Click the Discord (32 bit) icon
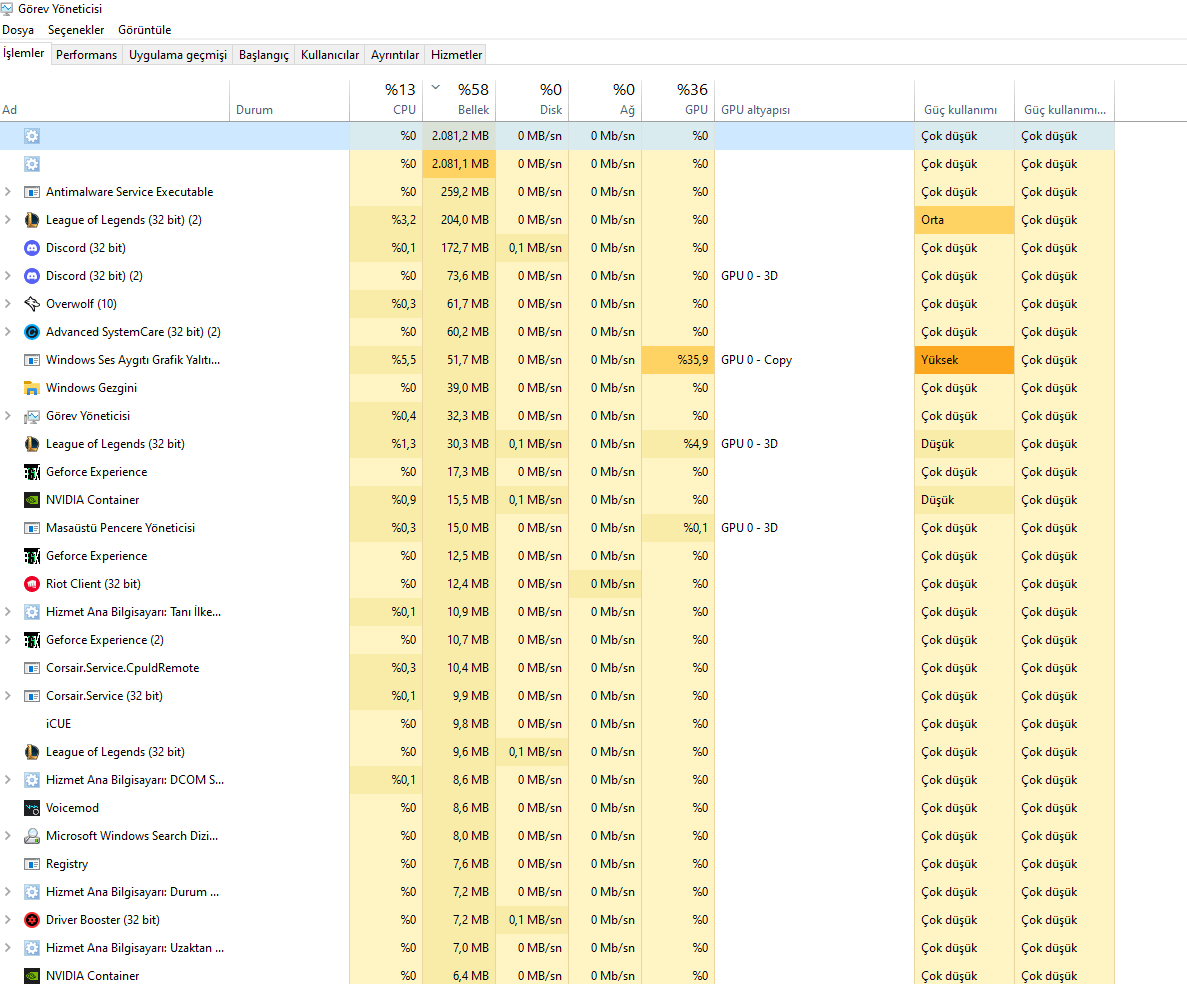This screenshot has width=1187, height=984. pos(32,248)
